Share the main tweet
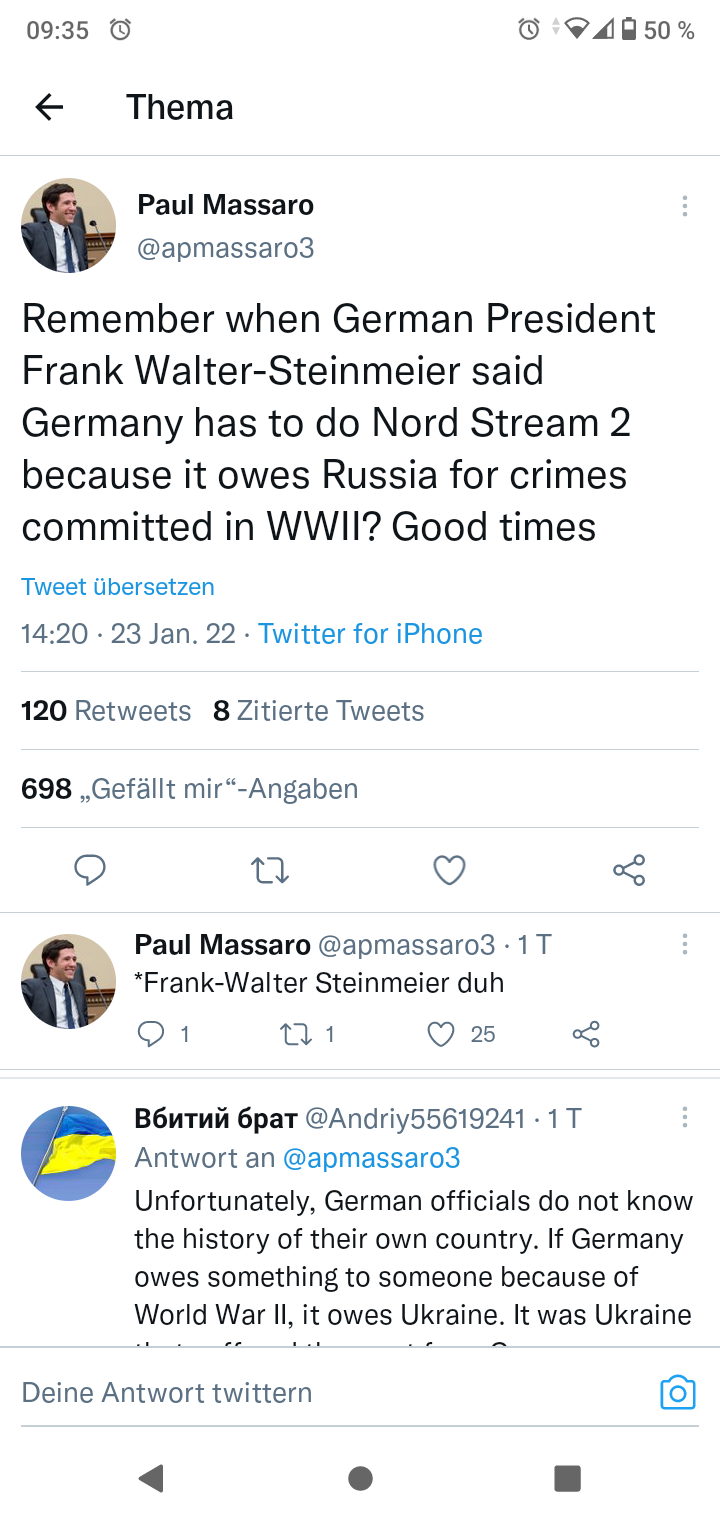Screen dimensions: 720x1520 [x=629, y=870]
